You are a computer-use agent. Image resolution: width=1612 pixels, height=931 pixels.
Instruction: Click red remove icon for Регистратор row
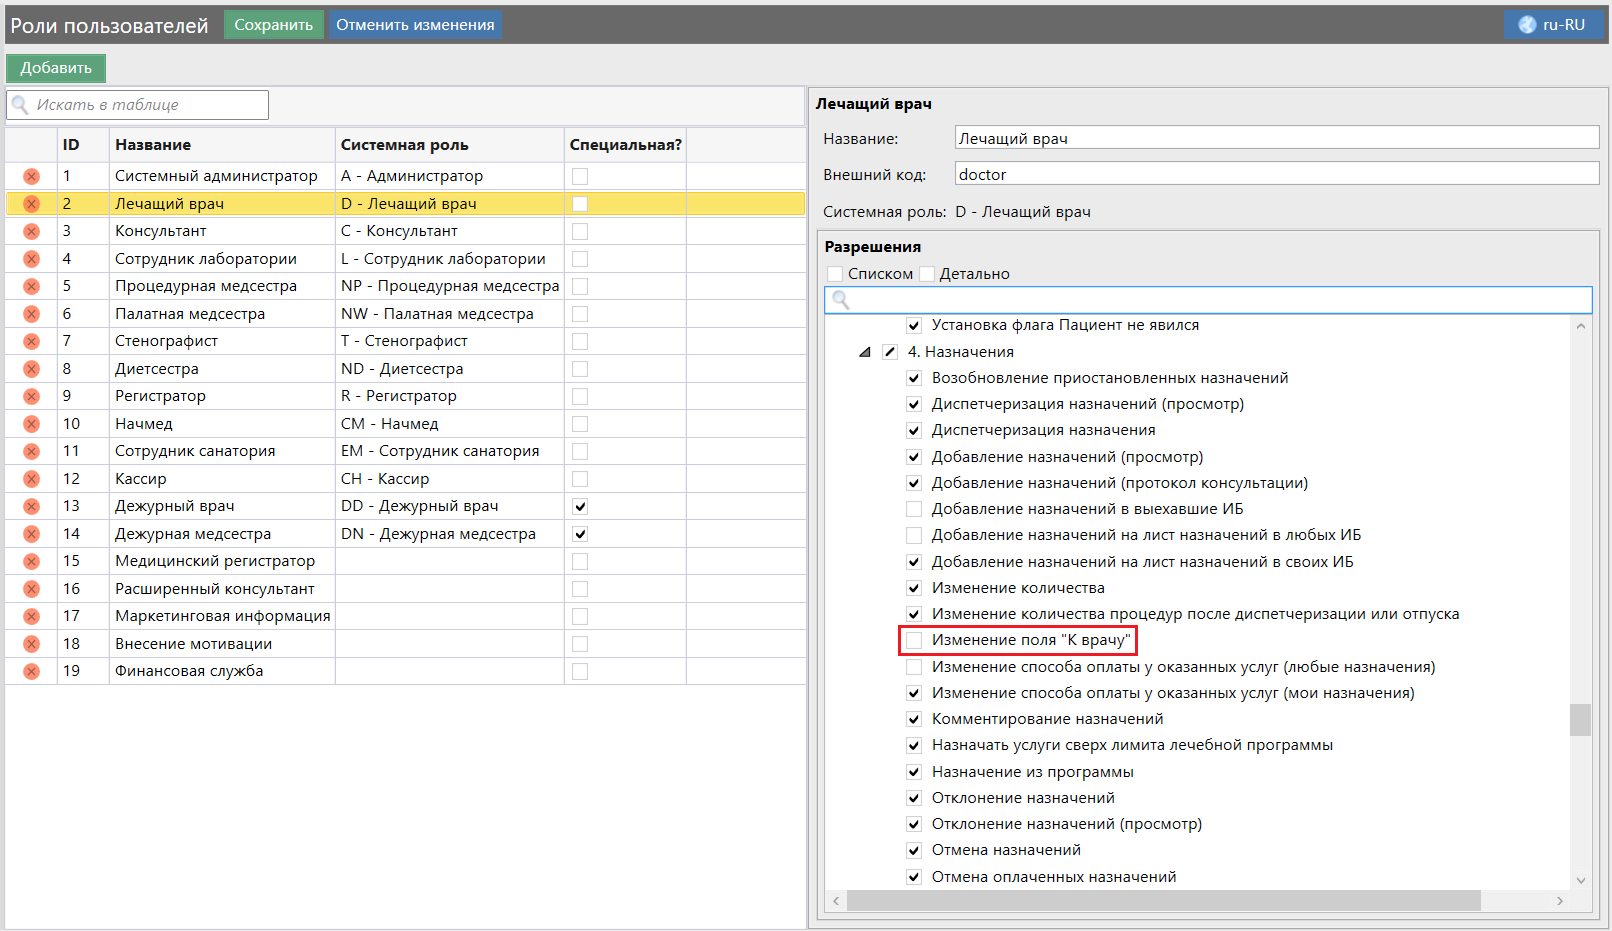31,397
